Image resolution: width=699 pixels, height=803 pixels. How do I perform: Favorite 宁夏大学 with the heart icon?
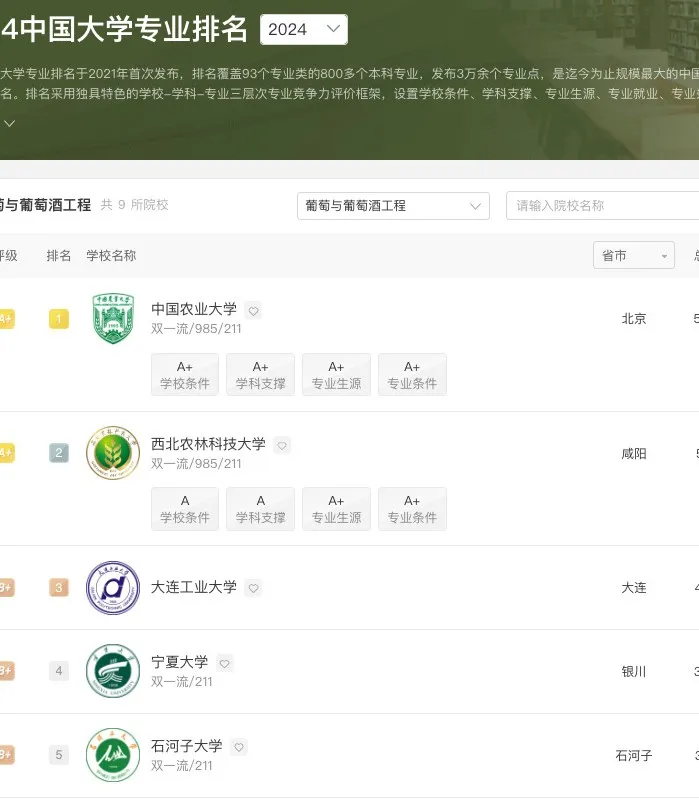[x=224, y=664]
